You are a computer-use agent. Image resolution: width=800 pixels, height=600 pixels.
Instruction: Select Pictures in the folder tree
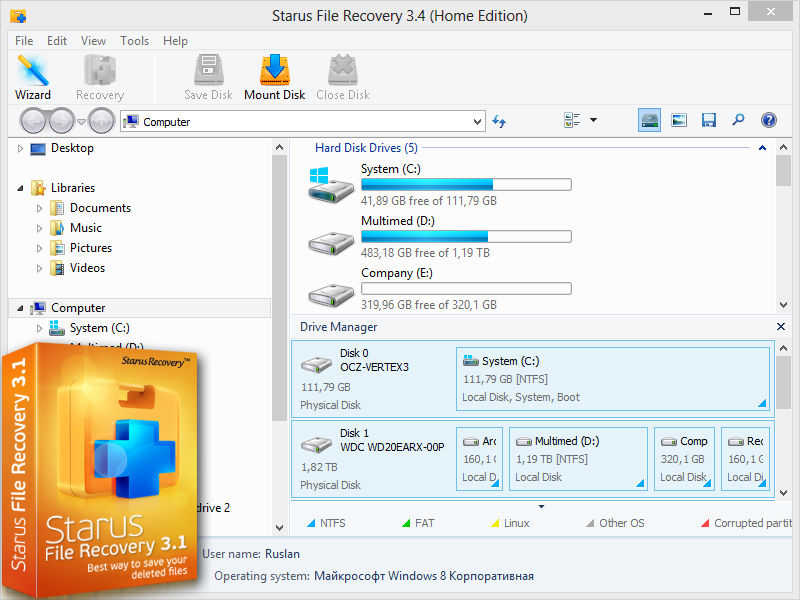[x=91, y=247]
